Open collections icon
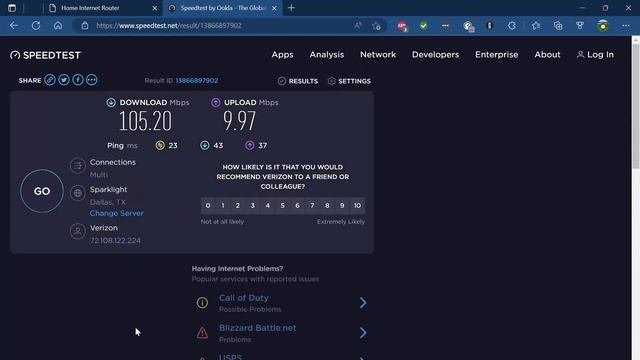Viewport: 640px width, 360px height. (558, 26)
